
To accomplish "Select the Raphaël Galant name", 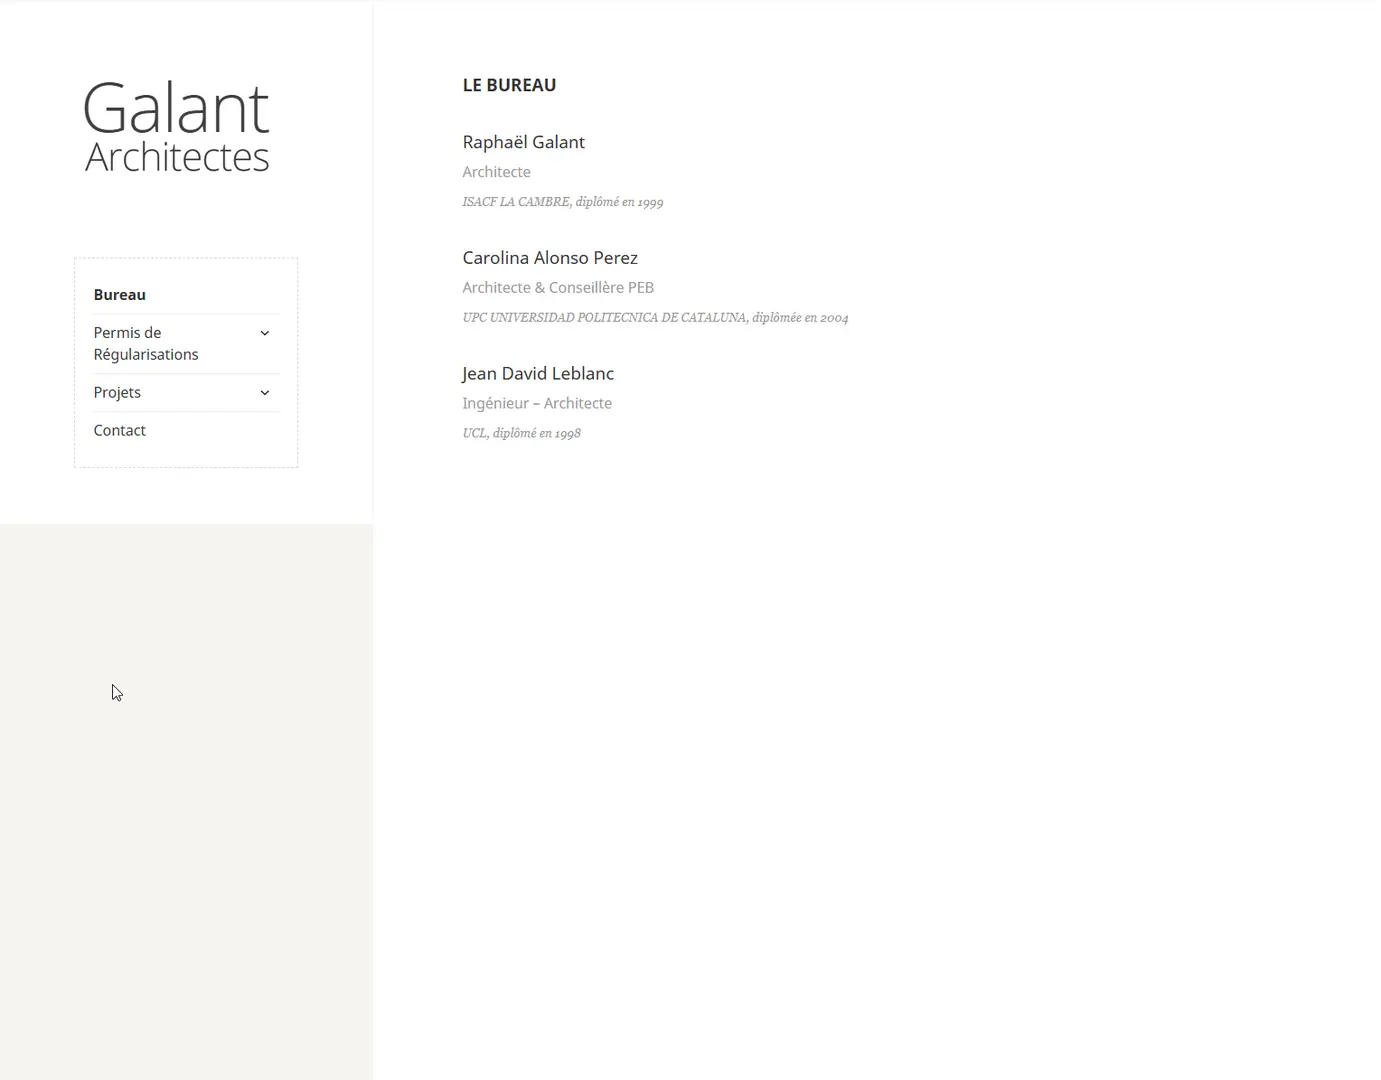I will point(523,142).
